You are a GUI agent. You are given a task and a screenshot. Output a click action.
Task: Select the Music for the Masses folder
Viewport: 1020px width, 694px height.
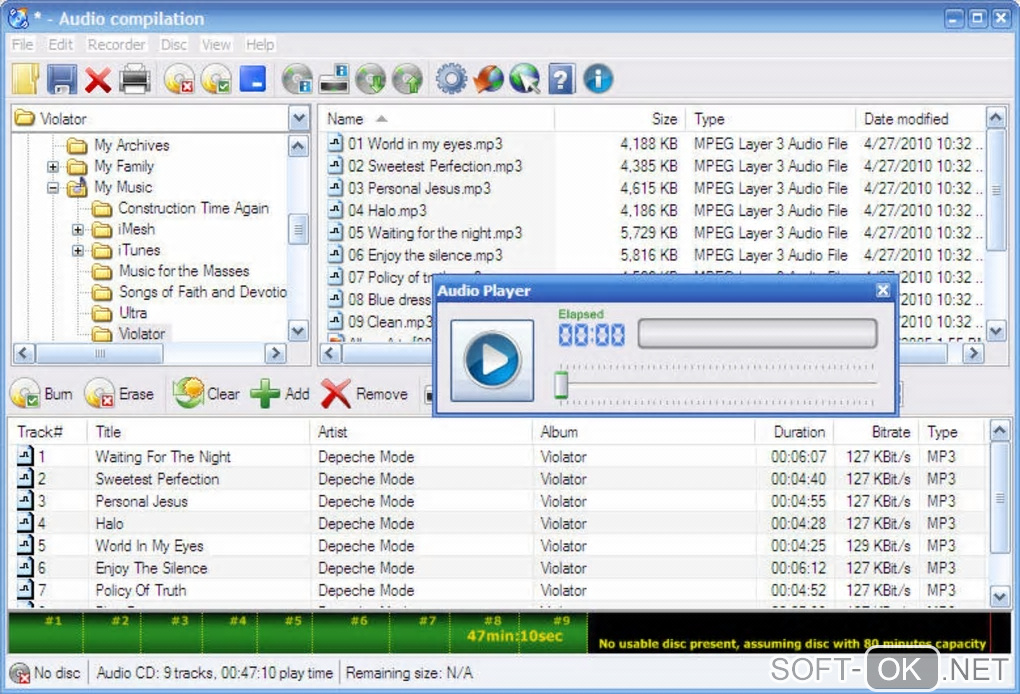pos(183,271)
